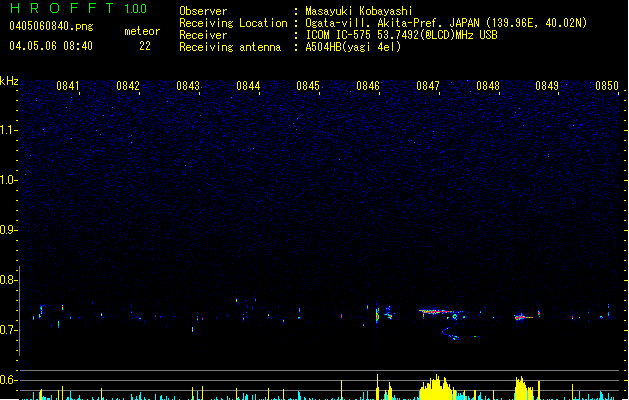Screen dimensions: 629x400
Task: Click the kHz axis unit label
Action: [9, 81]
